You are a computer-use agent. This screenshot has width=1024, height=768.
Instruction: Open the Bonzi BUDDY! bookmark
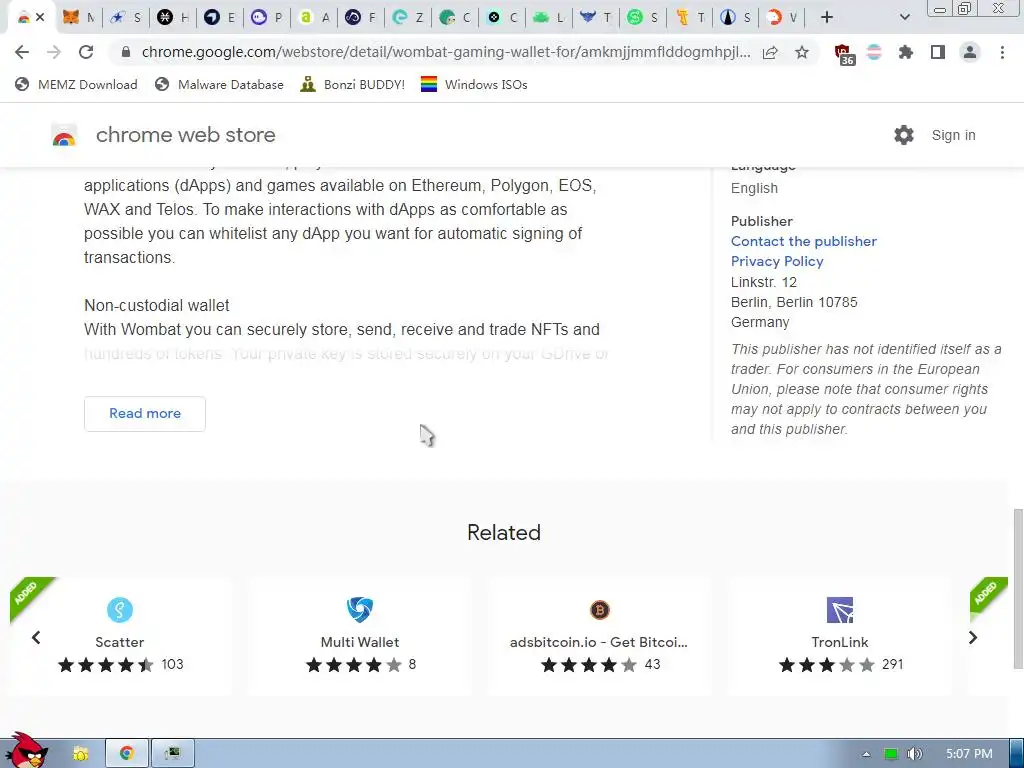coord(353,84)
